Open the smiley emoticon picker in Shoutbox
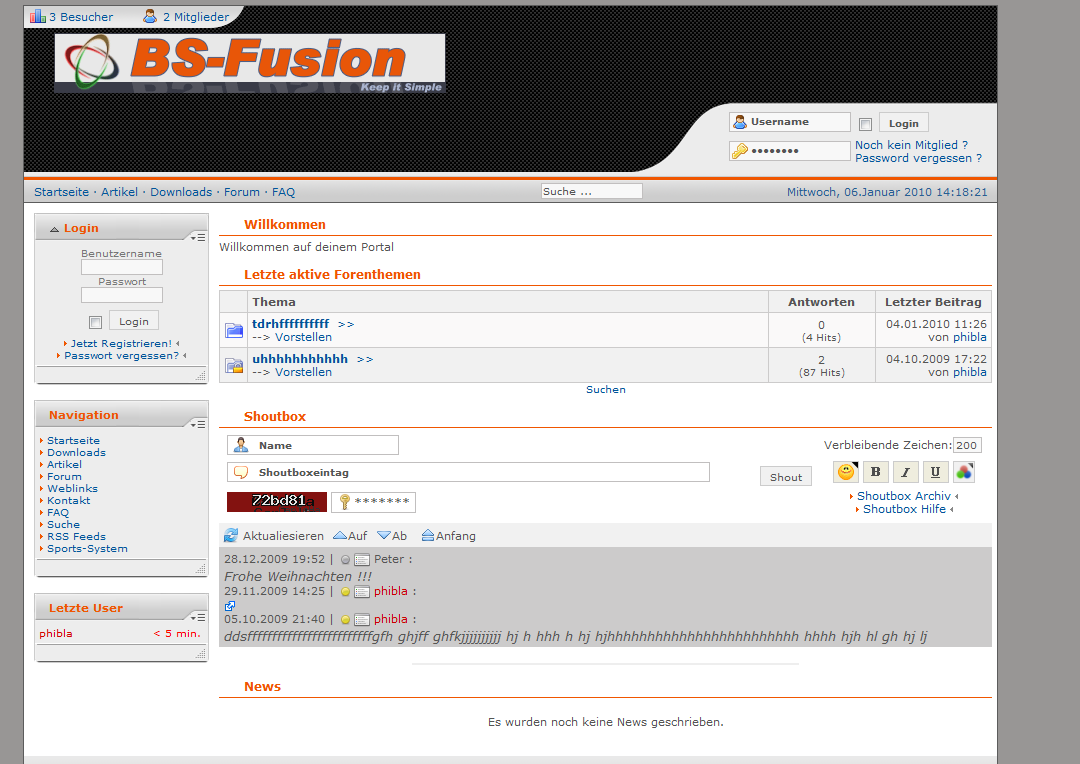This screenshot has height=764, width=1080. pyautogui.click(x=845, y=472)
